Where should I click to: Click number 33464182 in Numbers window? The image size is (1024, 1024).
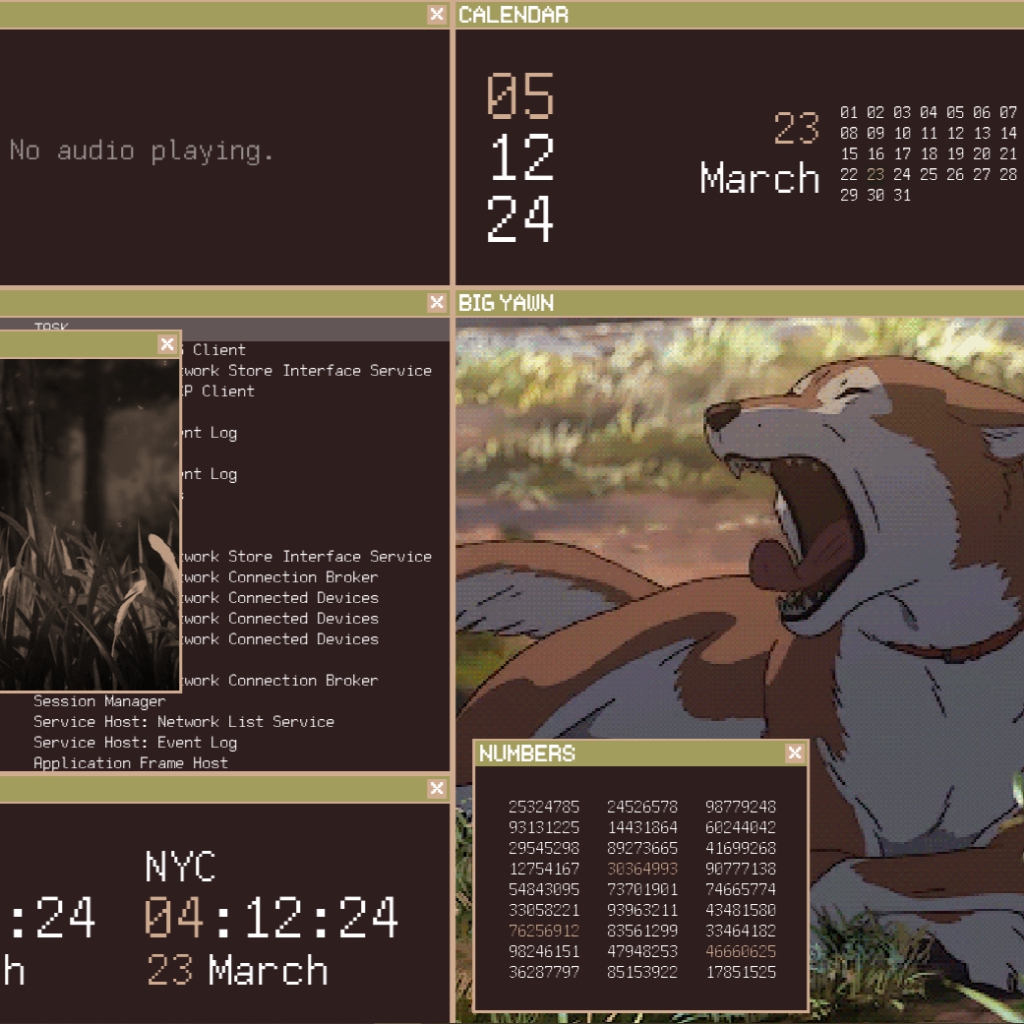pyautogui.click(x=741, y=931)
